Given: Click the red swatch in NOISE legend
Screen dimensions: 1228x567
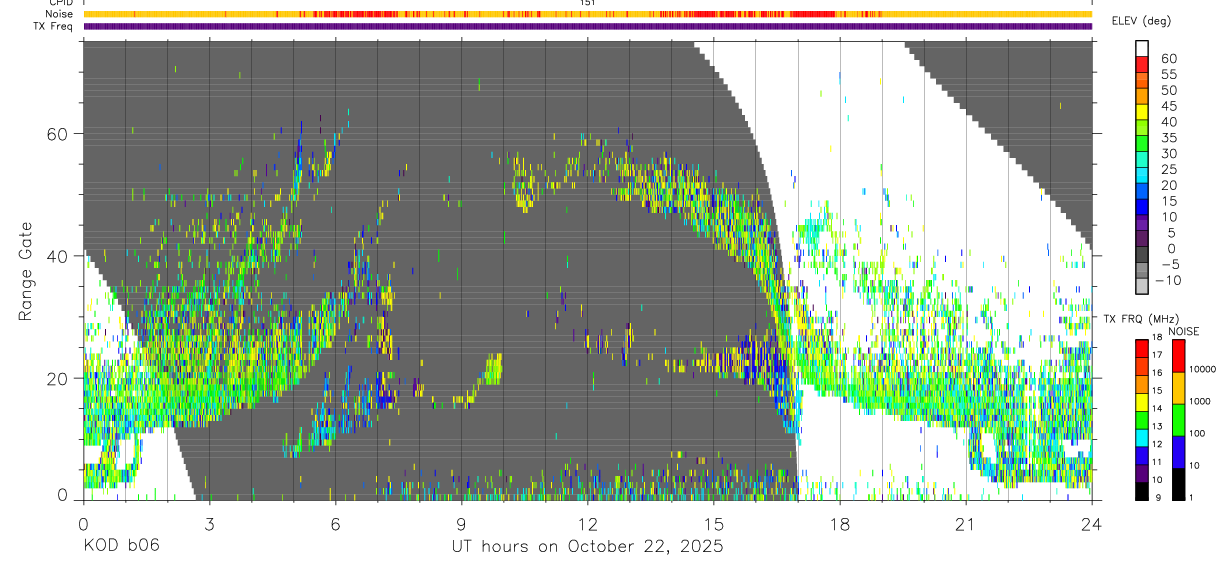Looking at the screenshot, I should pyautogui.click(x=1178, y=355).
